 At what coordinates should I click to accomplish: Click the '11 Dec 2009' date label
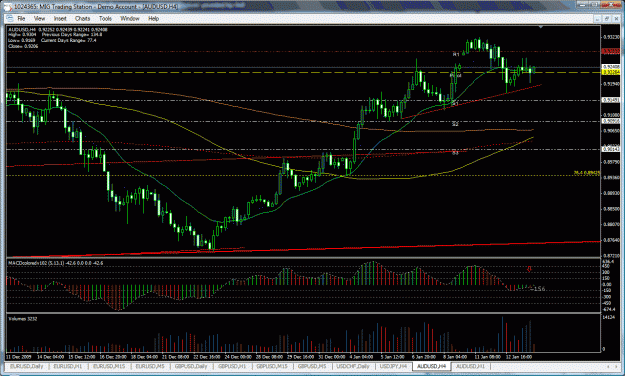click(18, 357)
